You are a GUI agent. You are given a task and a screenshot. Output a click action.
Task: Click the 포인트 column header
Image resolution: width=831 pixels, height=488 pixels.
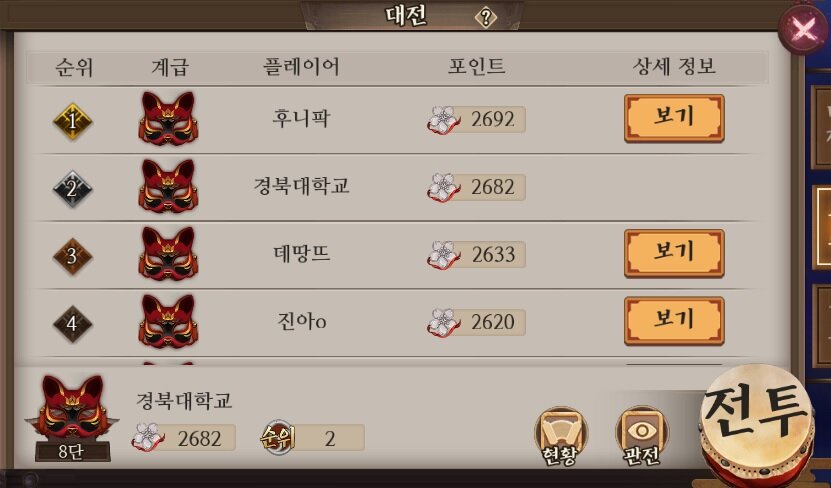click(x=476, y=67)
